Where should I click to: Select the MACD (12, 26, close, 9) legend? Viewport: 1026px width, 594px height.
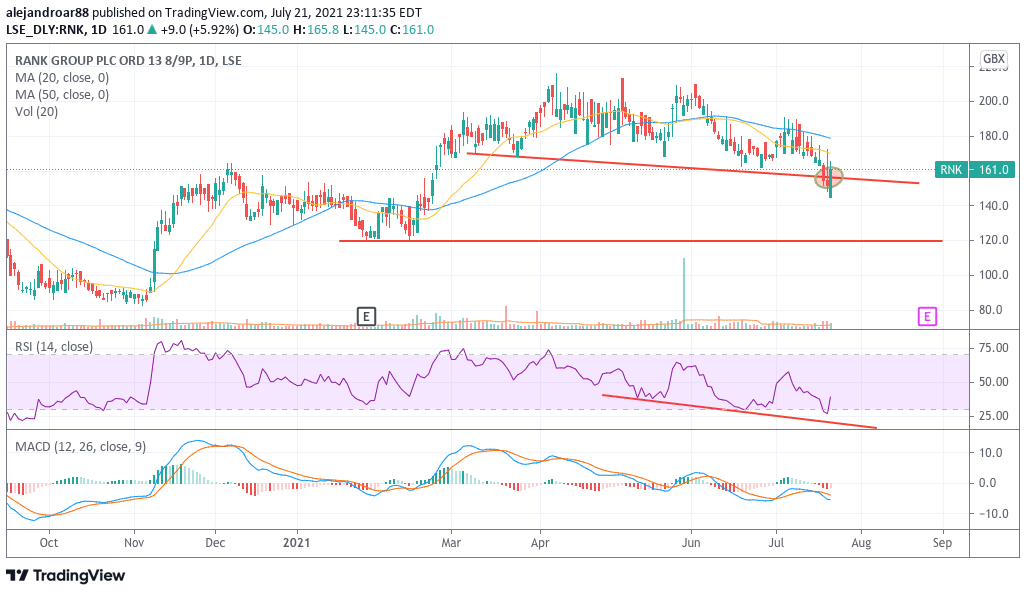[80, 447]
